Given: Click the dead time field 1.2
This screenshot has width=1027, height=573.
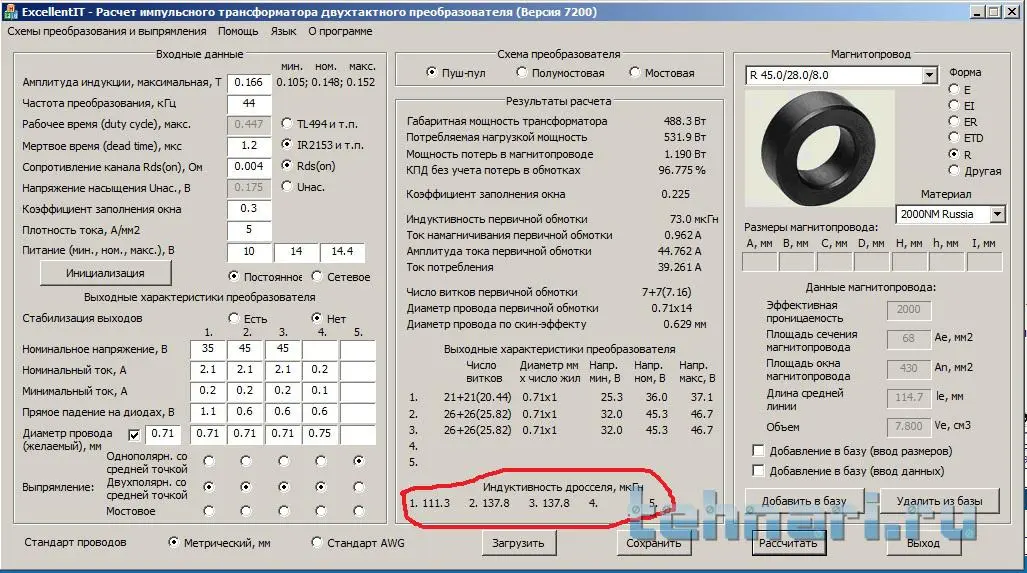Looking at the screenshot, I should (x=249, y=145).
